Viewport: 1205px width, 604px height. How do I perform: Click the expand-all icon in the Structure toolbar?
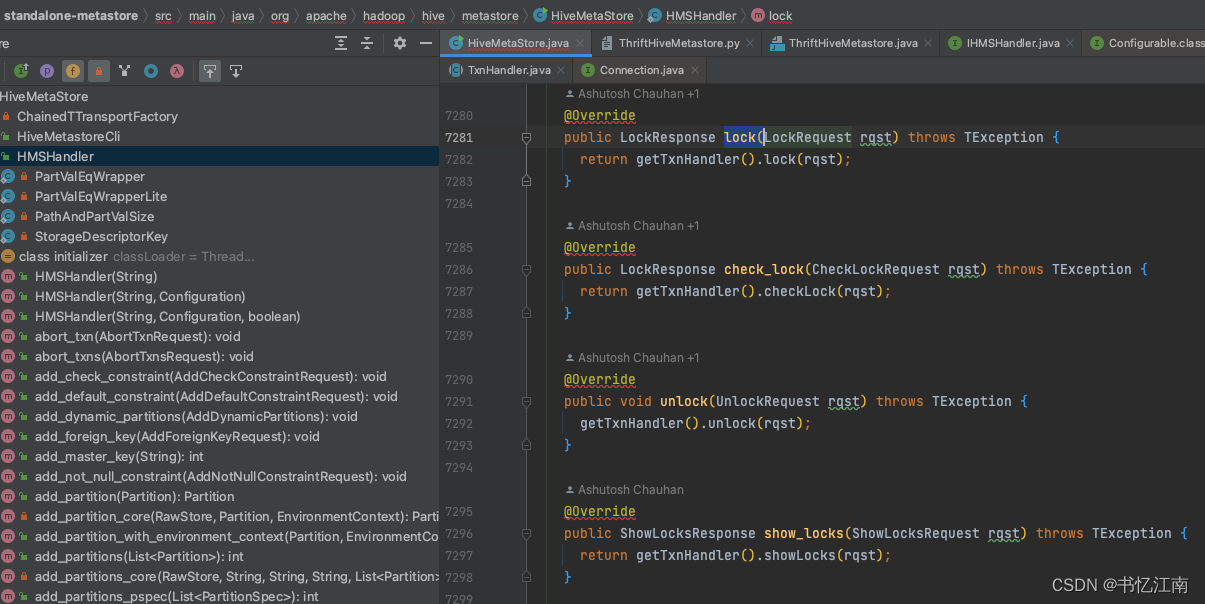[340, 43]
